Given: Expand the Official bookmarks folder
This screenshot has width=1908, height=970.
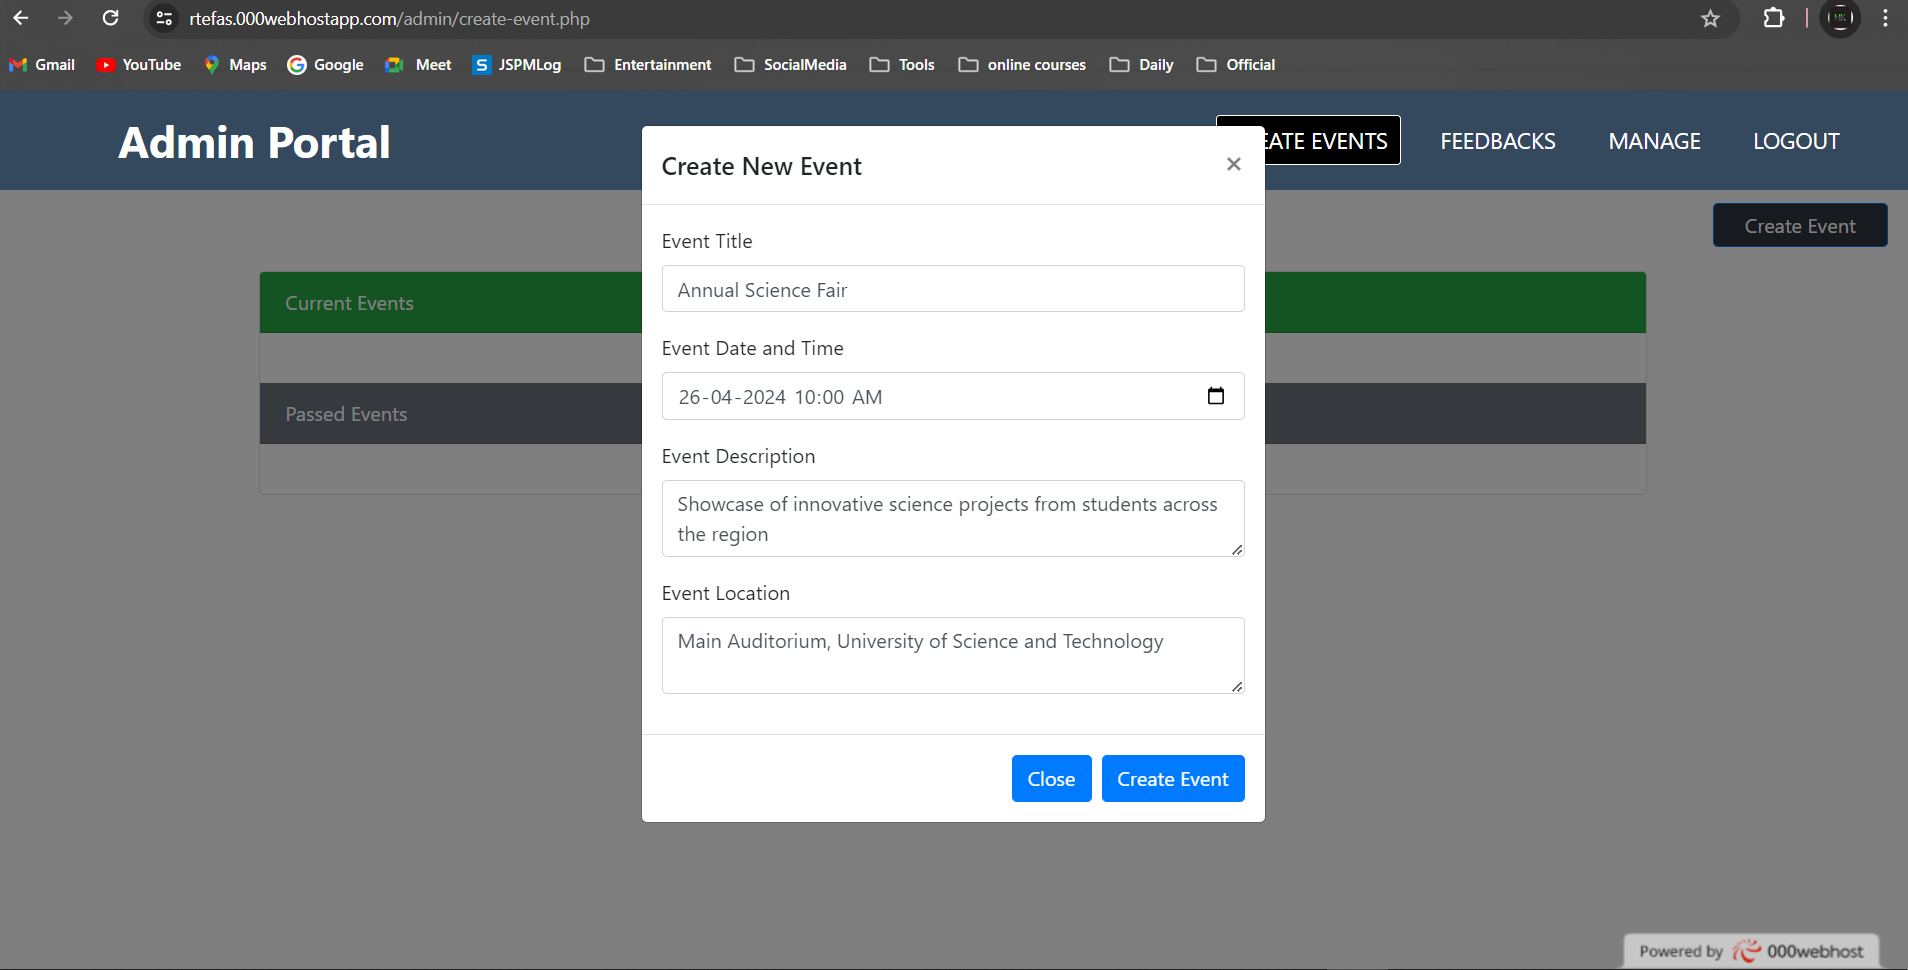Looking at the screenshot, I should click(1236, 64).
